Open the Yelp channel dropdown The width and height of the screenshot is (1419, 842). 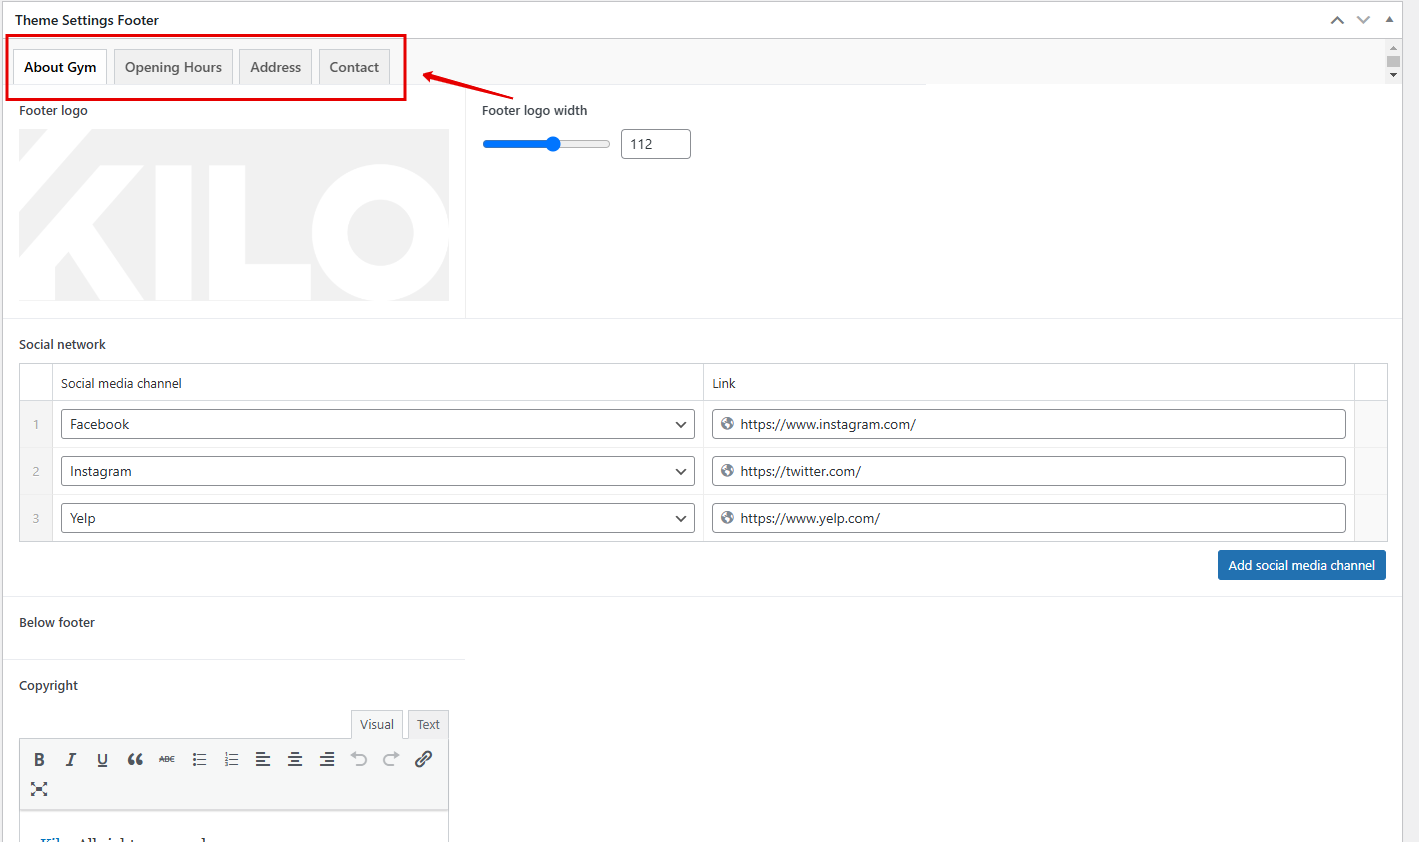(377, 518)
